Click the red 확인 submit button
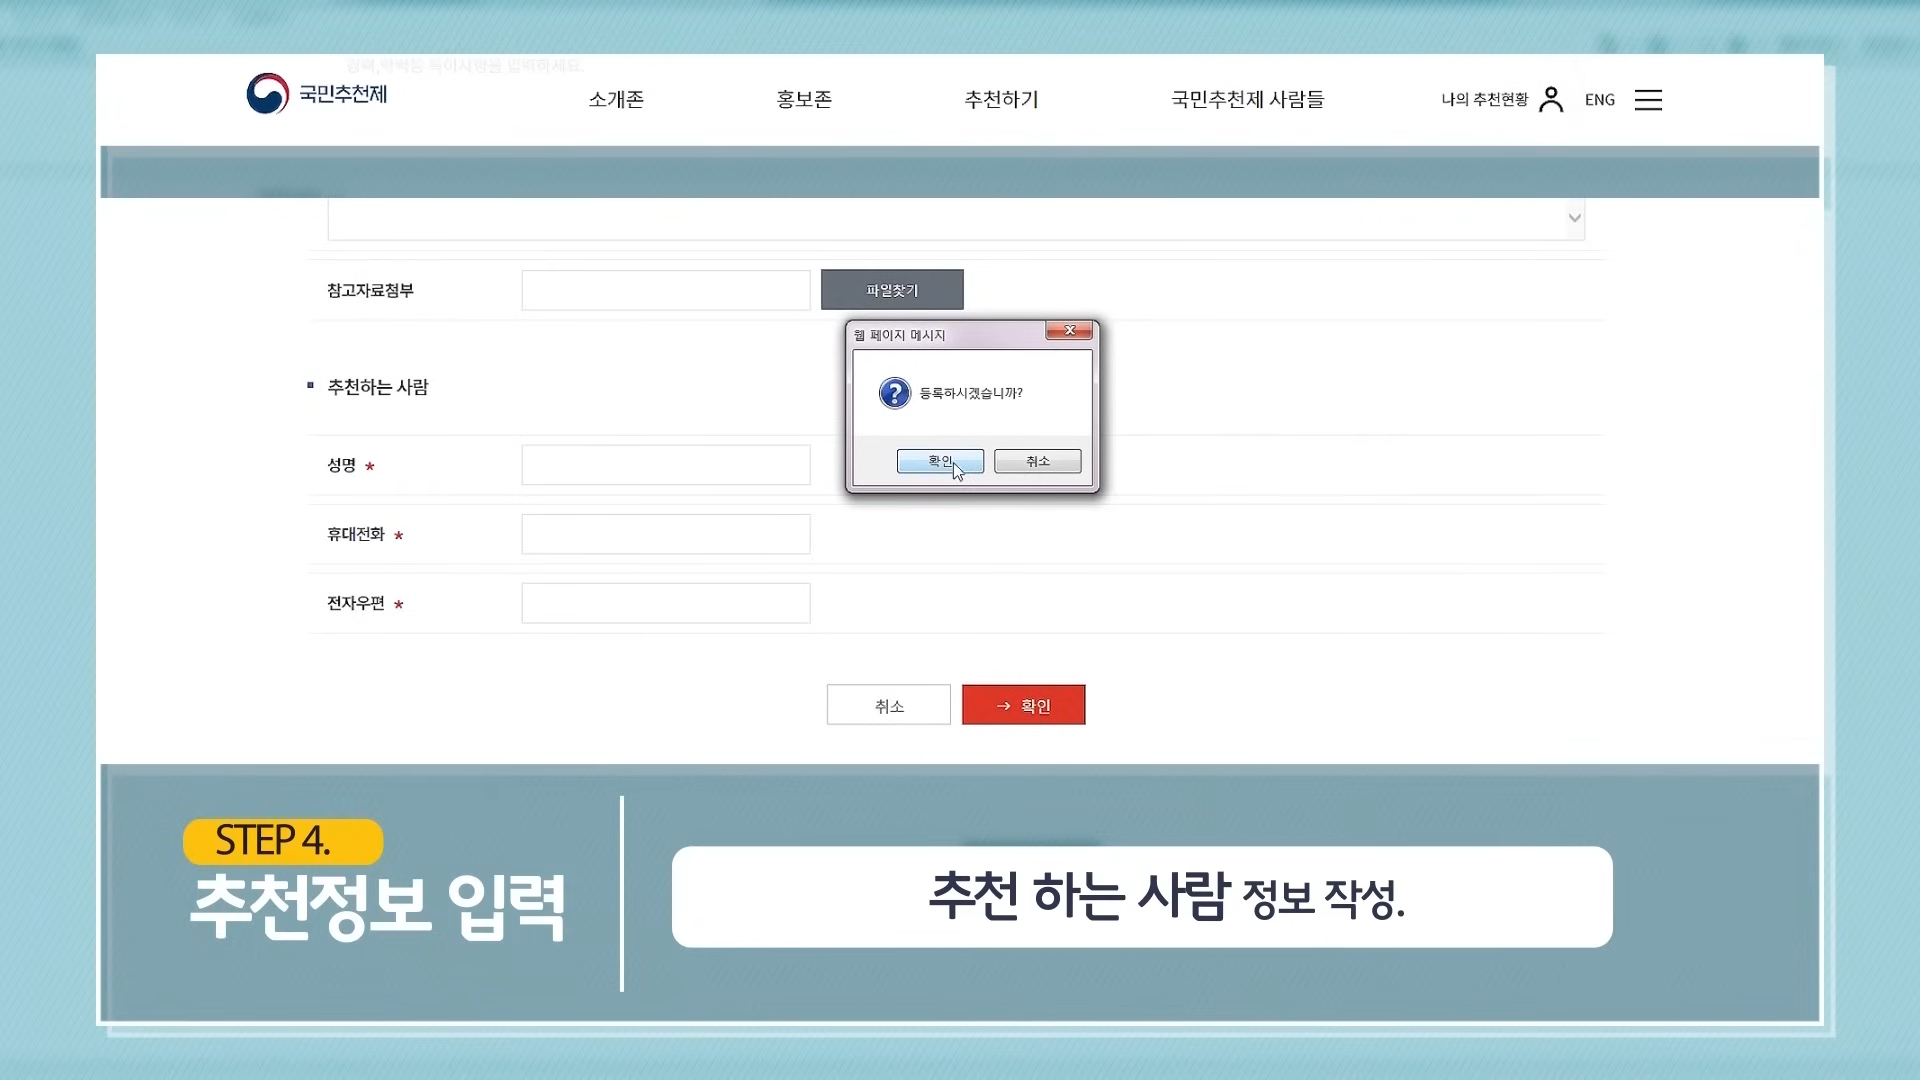Image resolution: width=1920 pixels, height=1080 pixels. tap(1023, 705)
